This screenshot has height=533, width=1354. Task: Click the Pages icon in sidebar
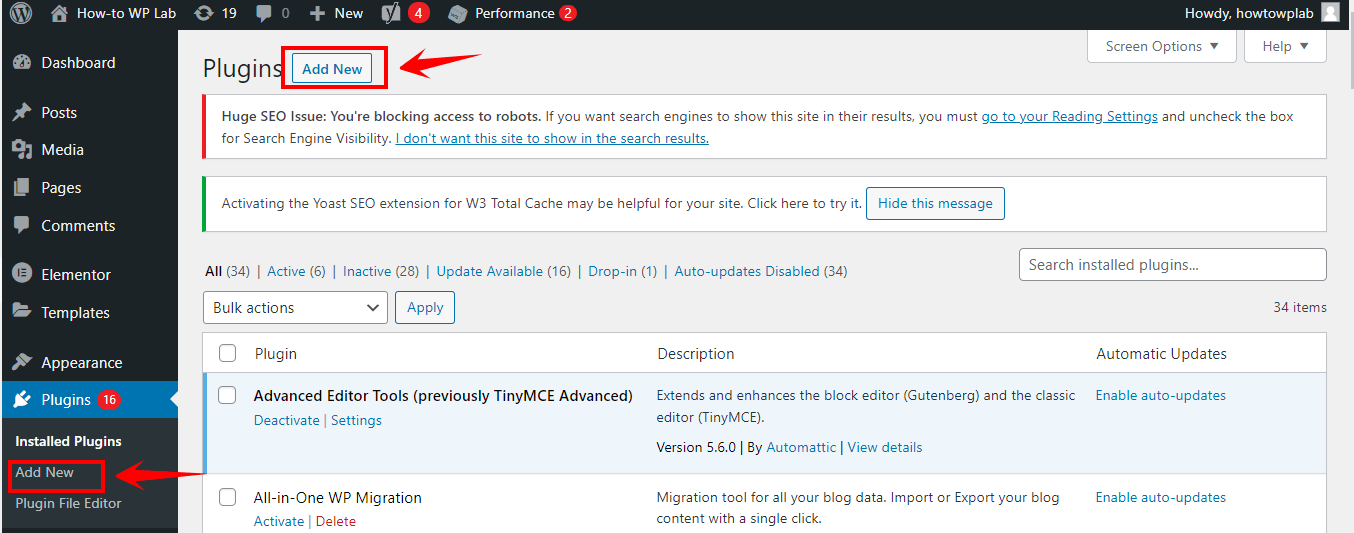22,187
